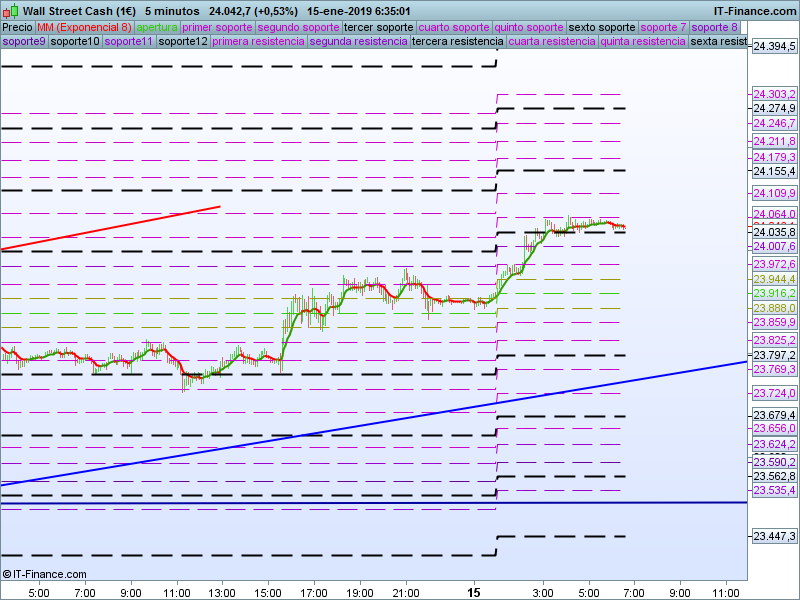
Task: Click the 23.679,4 price label
Action: (774, 415)
